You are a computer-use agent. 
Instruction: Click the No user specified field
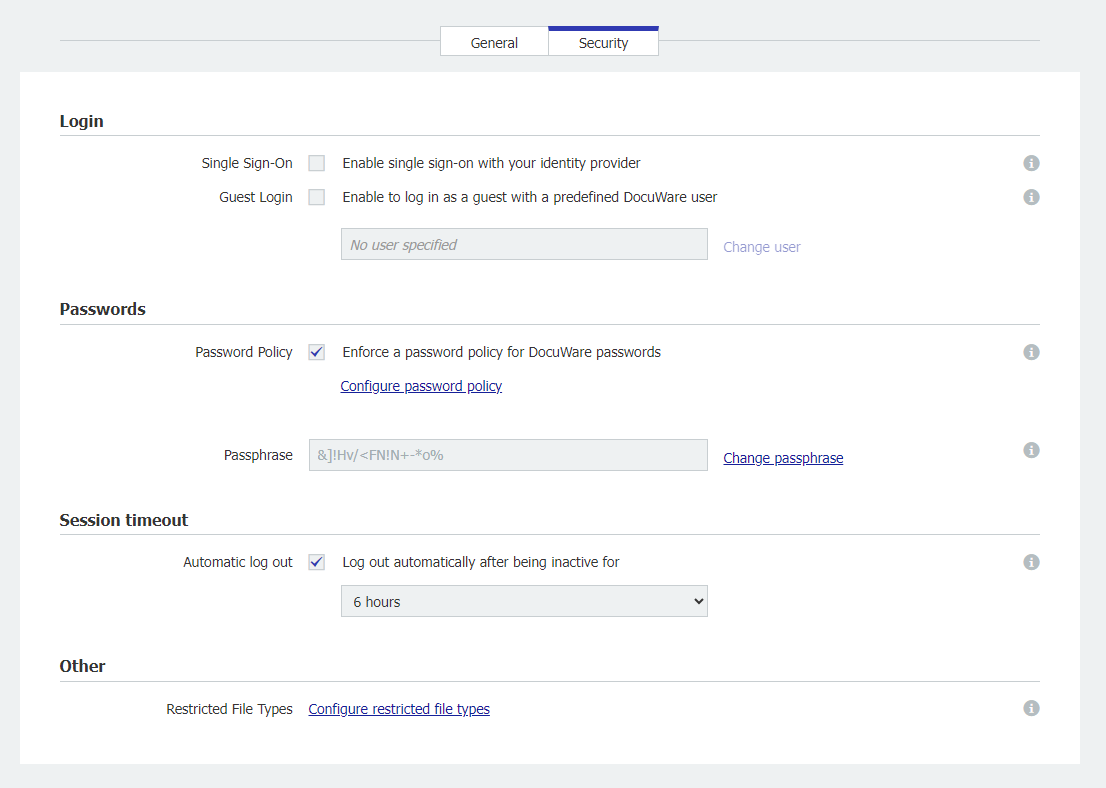tap(524, 245)
